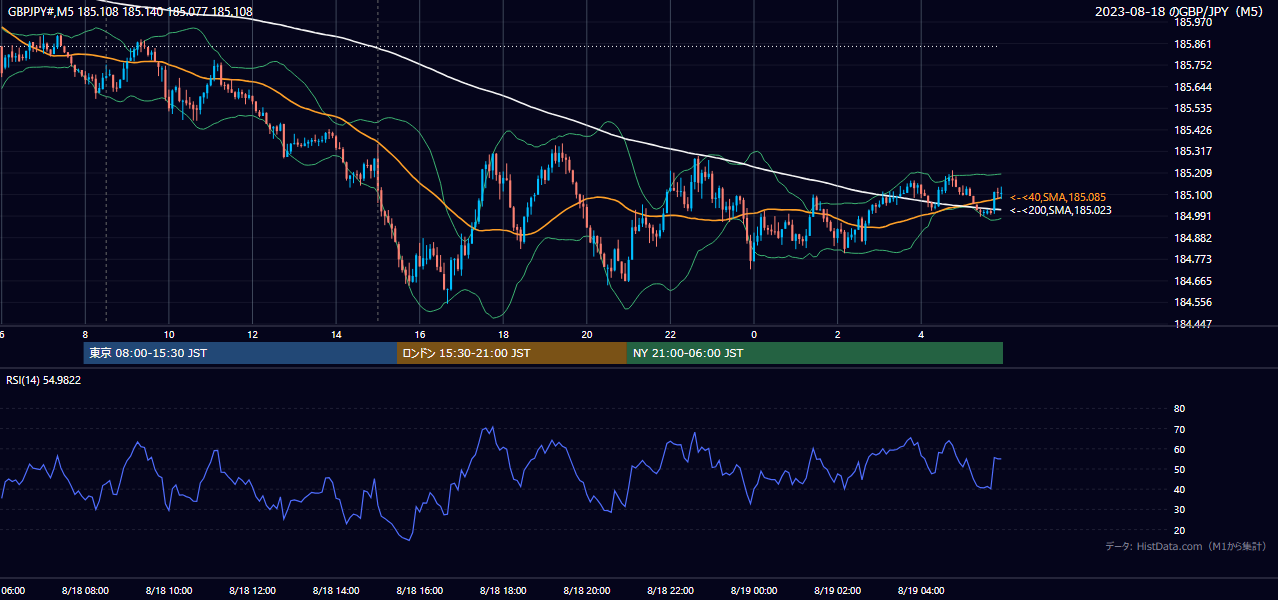Click price axis value 185.317
Screen dimensions: 1278x600
point(1193,152)
